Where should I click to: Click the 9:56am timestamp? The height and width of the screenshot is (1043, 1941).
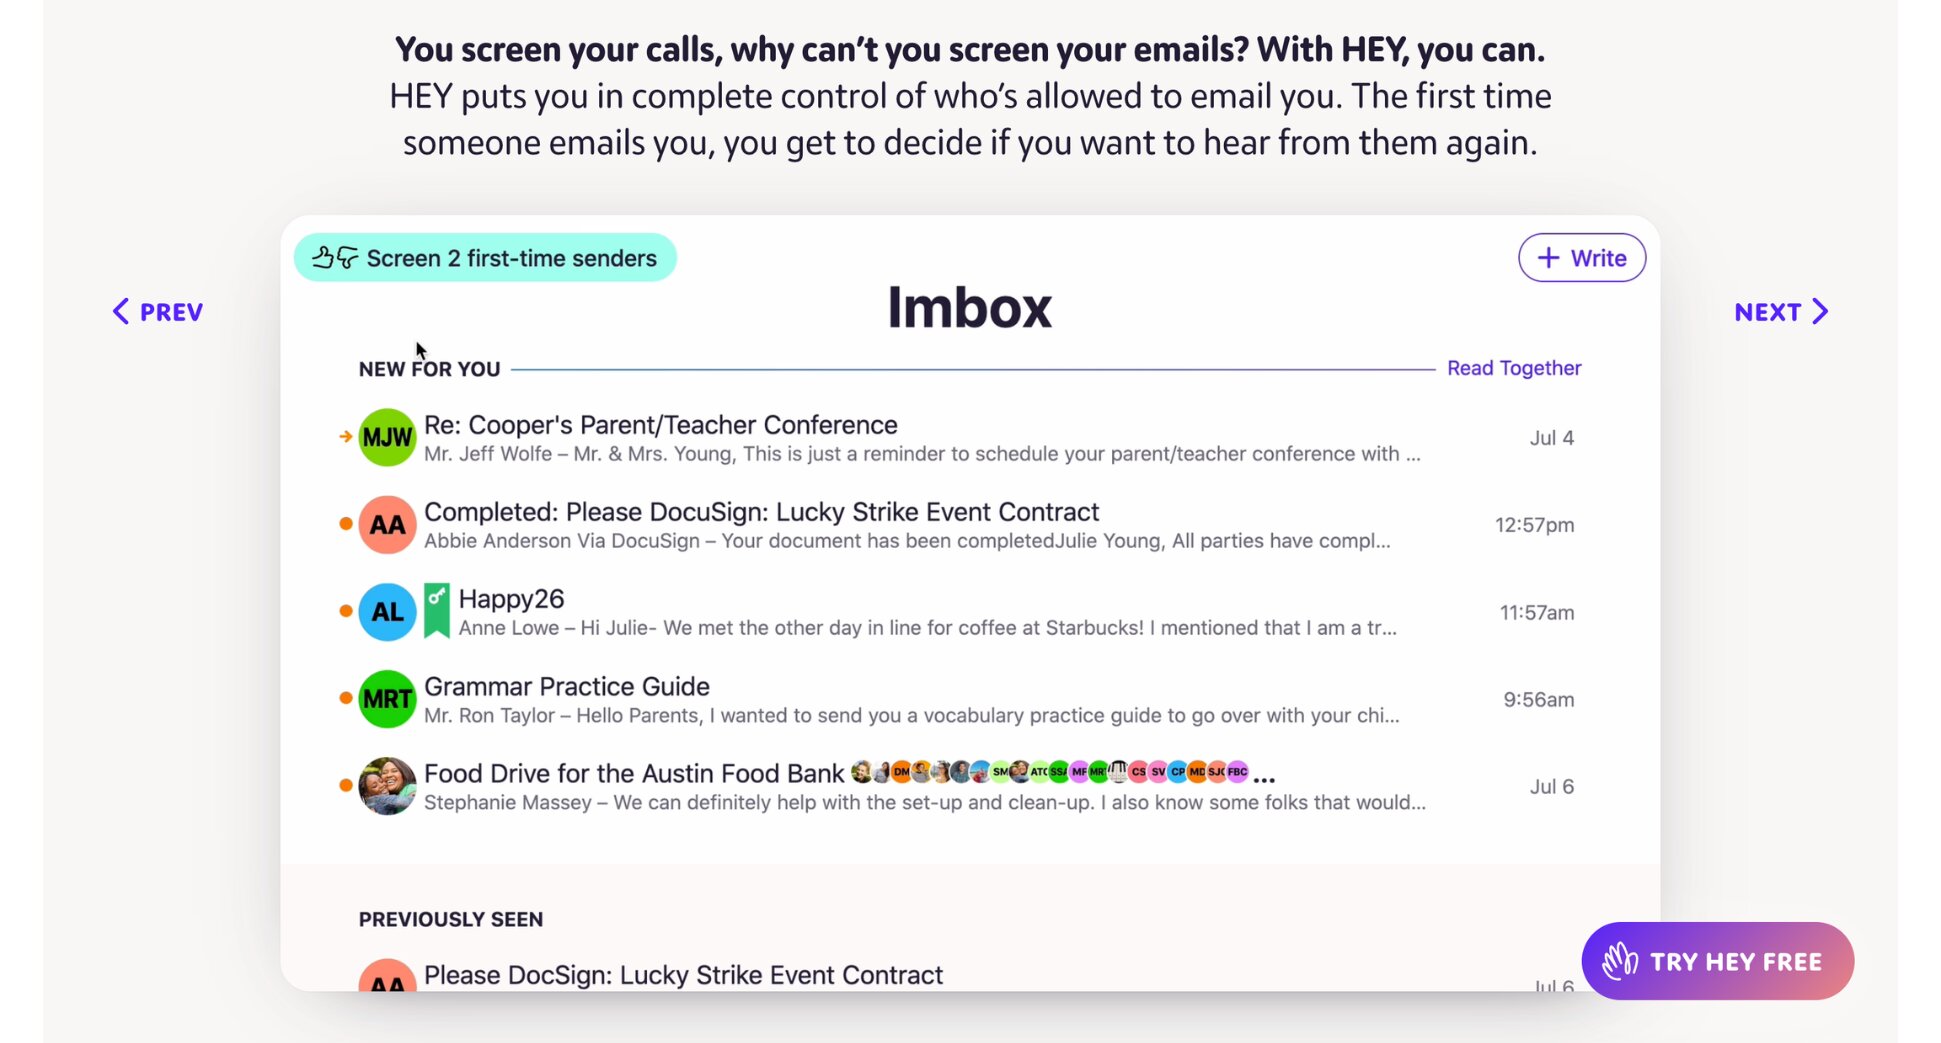[x=1539, y=699]
